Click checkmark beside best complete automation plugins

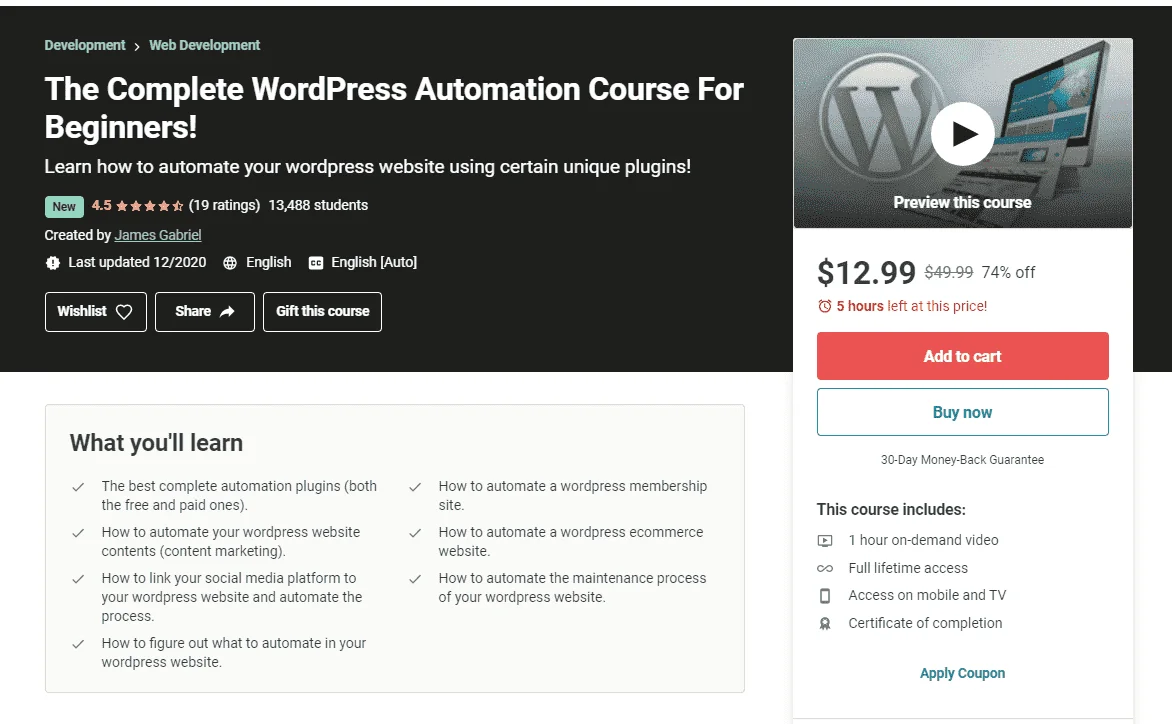[78, 487]
